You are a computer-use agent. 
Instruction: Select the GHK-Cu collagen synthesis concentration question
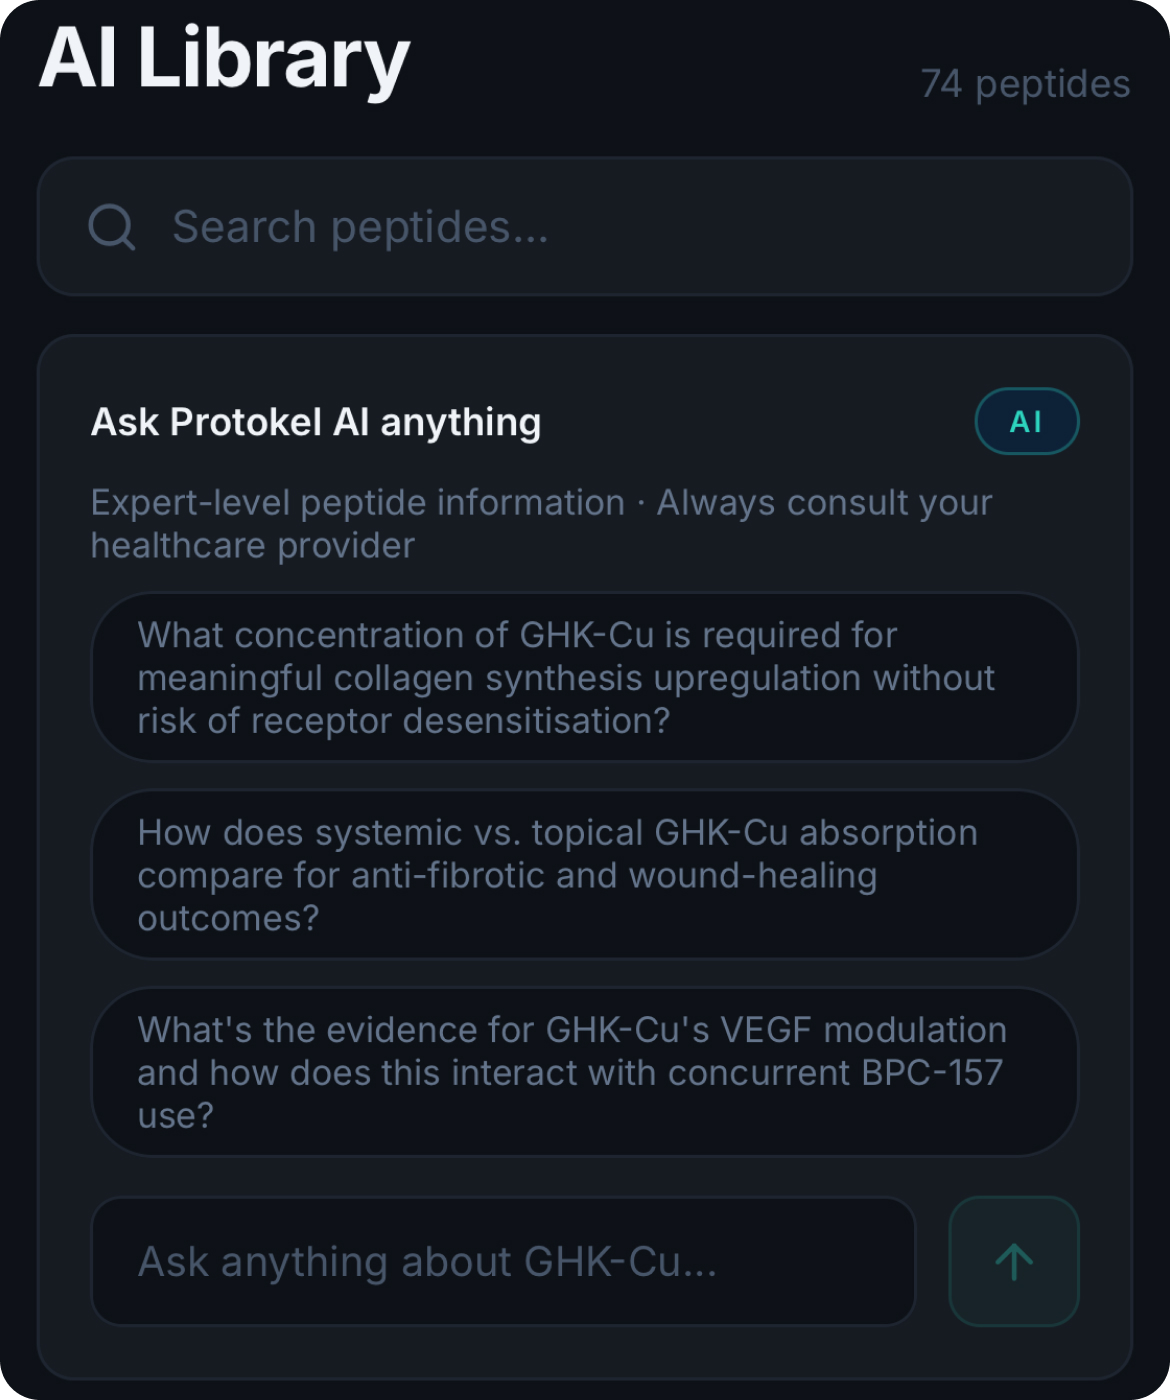(x=584, y=677)
